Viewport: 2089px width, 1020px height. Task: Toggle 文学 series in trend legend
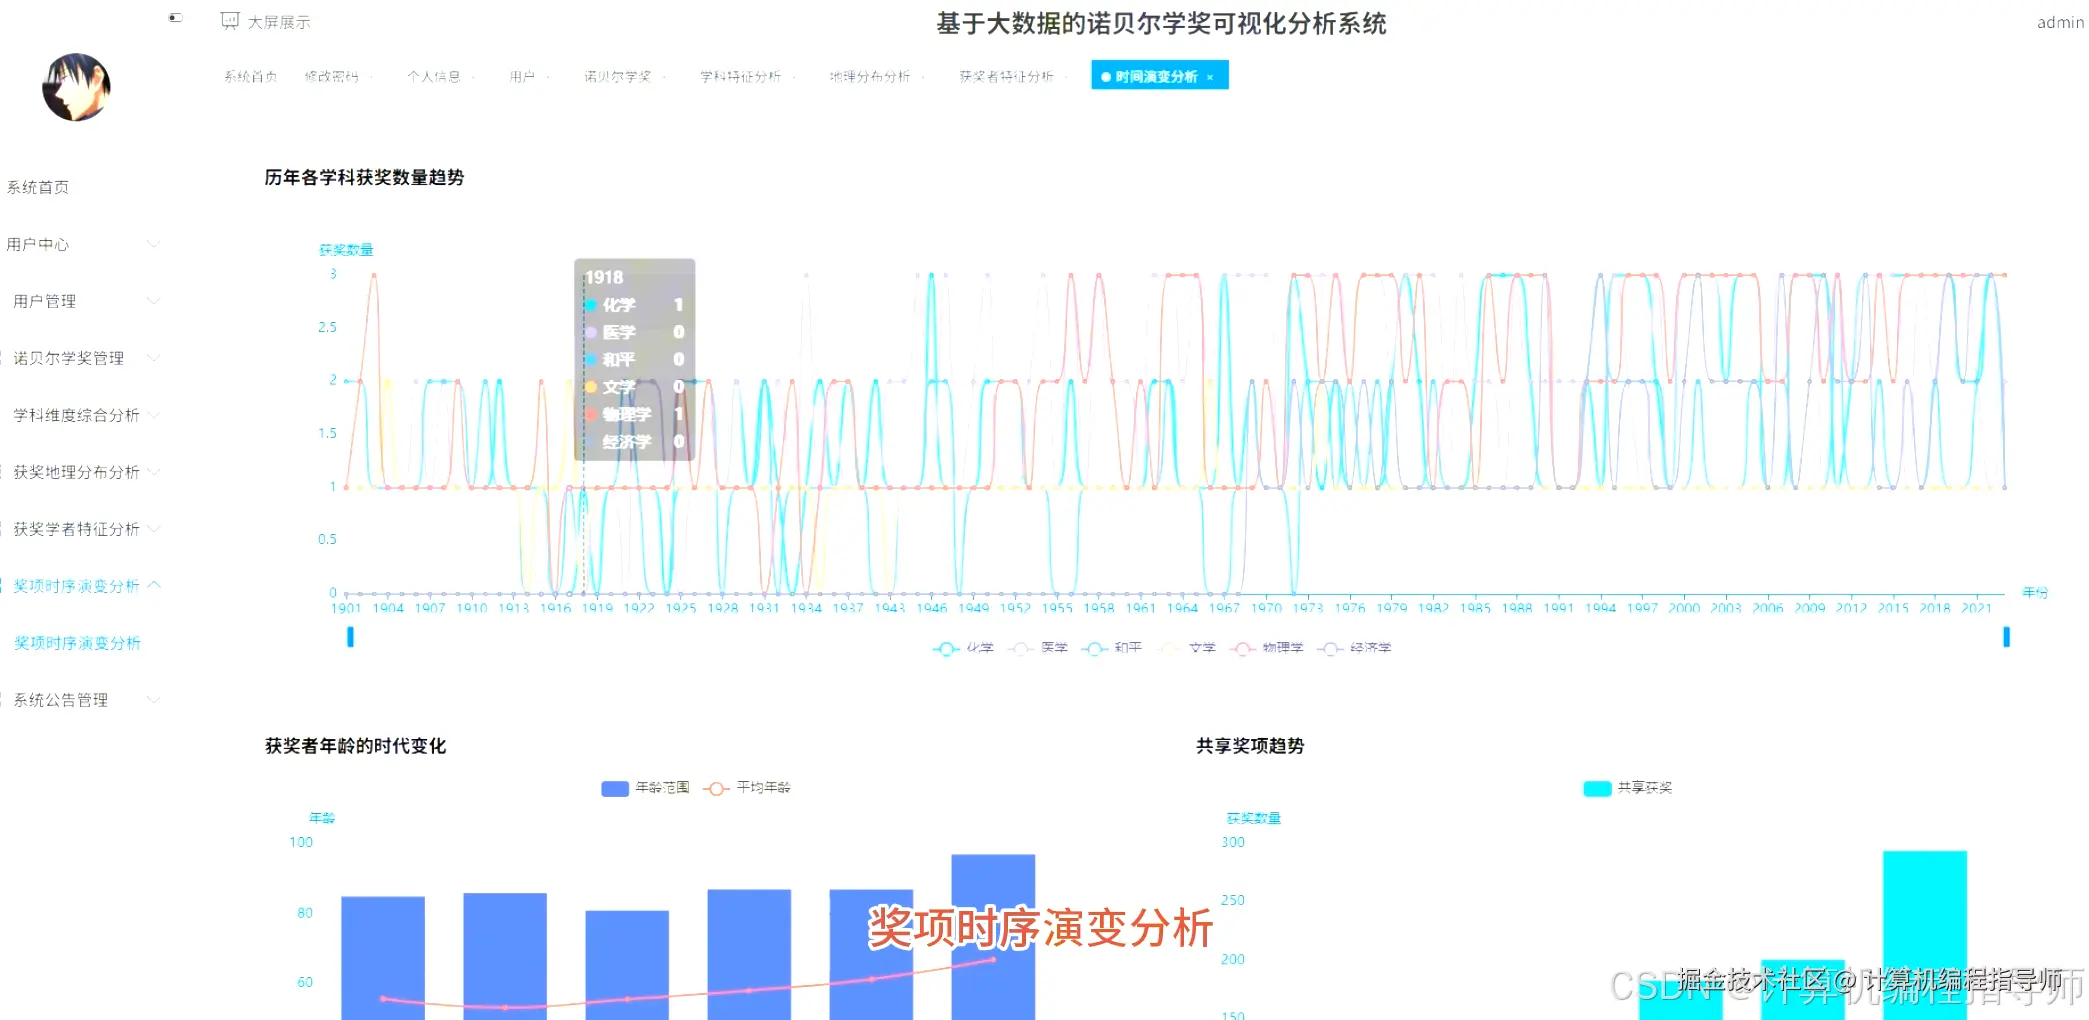point(1187,648)
